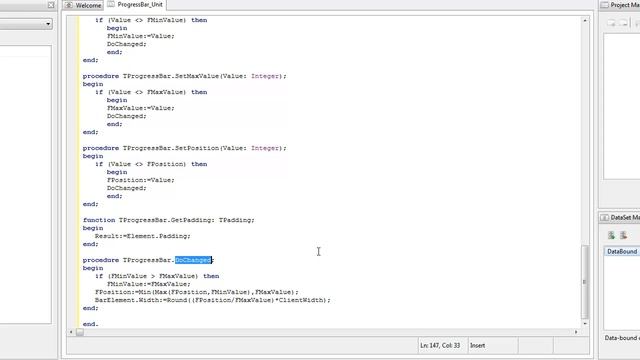Click the horizontal scrollbar left arrow

[x=71, y=332]
